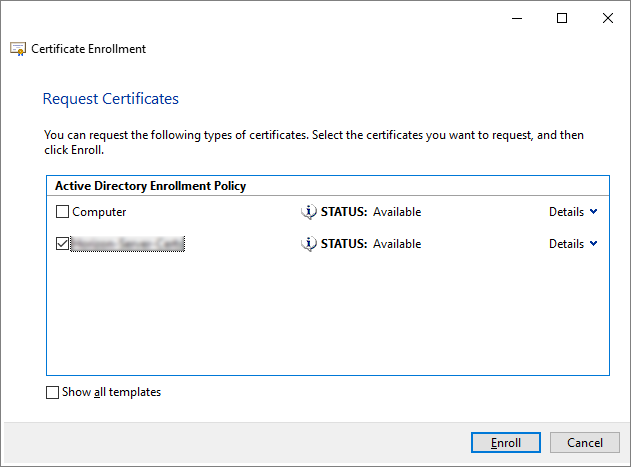This screenshot has height=467, width=631.
Task: Click the Details label in the Computer row
Action: tap(566, 212)
